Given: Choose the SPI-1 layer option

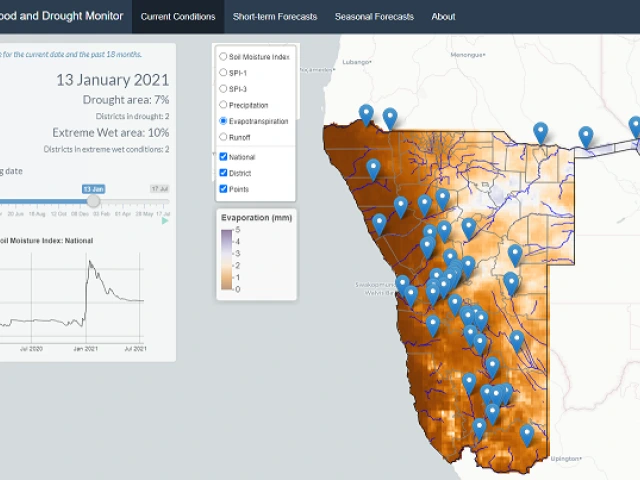Looking at the screenshot, I should point(223,73).
